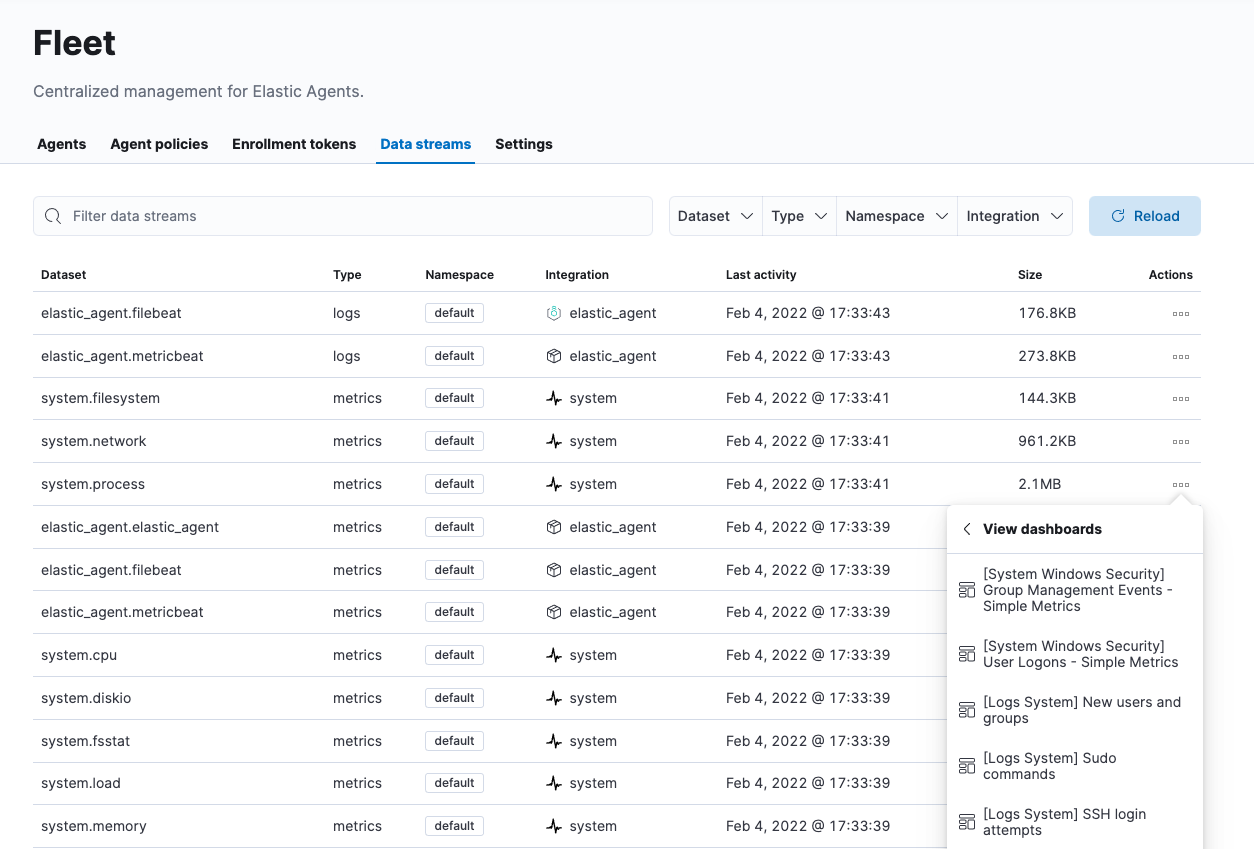Image resolution: width=1254 pixels, height=849 pixels.
Task: Open actions menu for elastic_agent.filebeat logs row
Action: [1181, 313]
